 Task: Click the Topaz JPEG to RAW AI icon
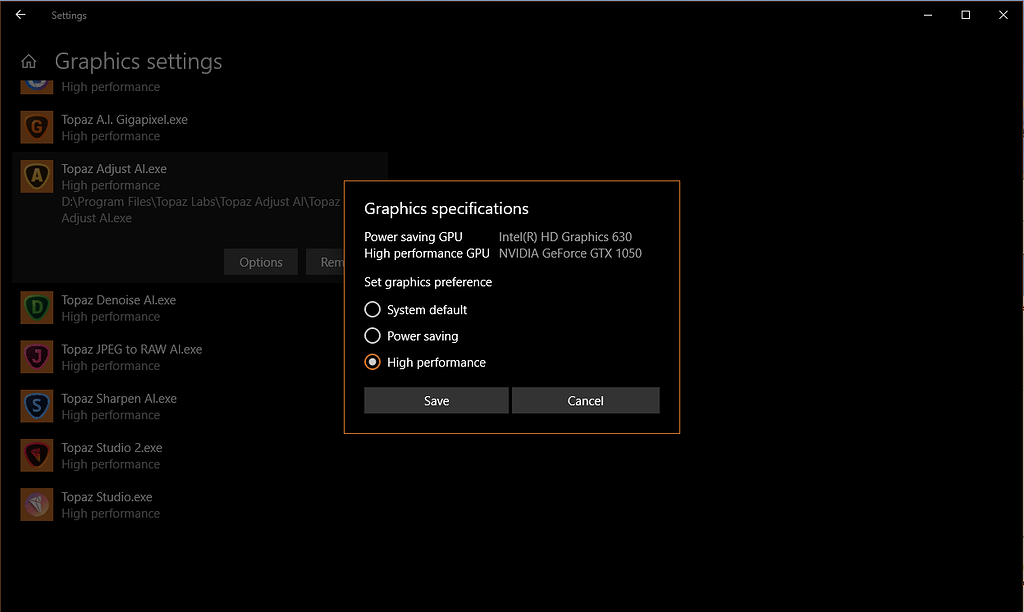click(36, 356)
